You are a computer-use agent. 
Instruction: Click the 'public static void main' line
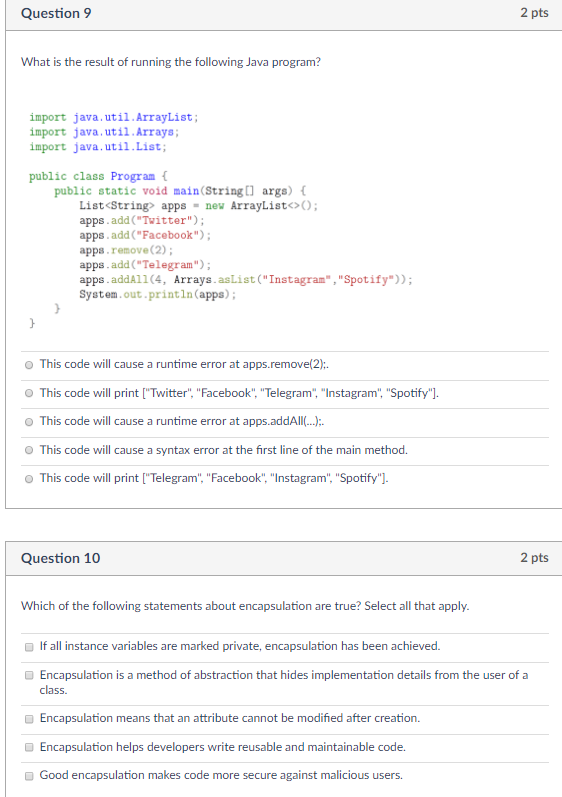[x=180, y=191]
